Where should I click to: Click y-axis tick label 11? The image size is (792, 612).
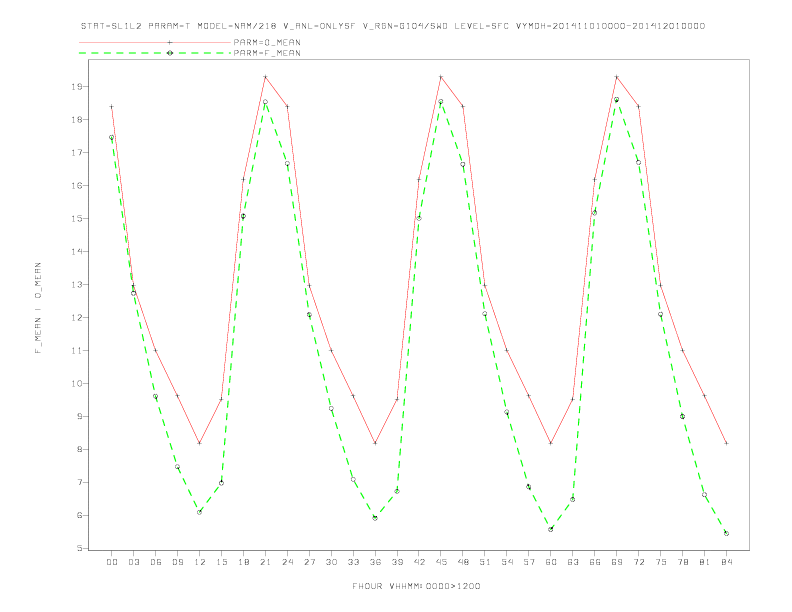pos(77,350)
